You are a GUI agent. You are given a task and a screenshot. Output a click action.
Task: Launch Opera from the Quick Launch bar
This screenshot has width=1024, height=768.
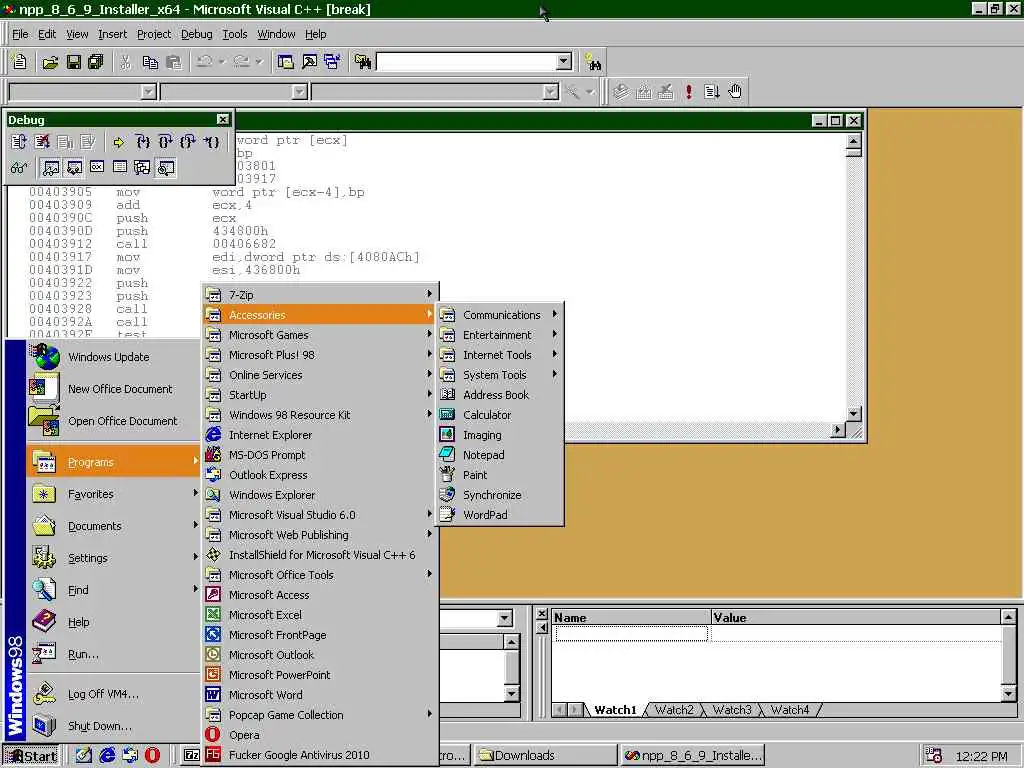click(152, 756)
